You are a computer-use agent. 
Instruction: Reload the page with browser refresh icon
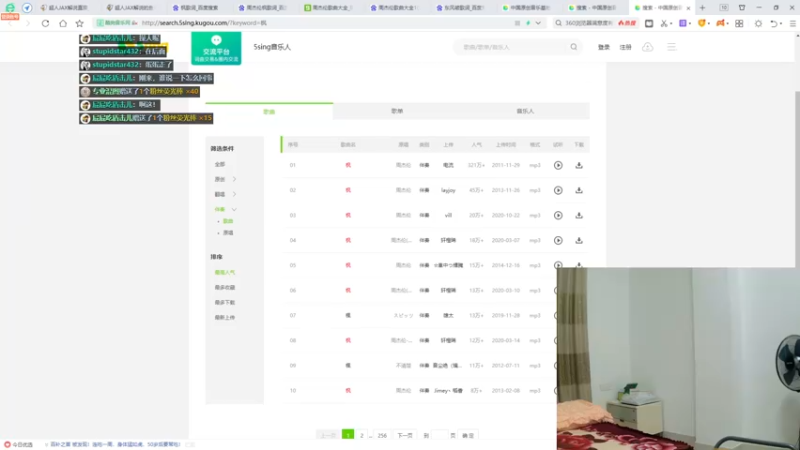45,23
